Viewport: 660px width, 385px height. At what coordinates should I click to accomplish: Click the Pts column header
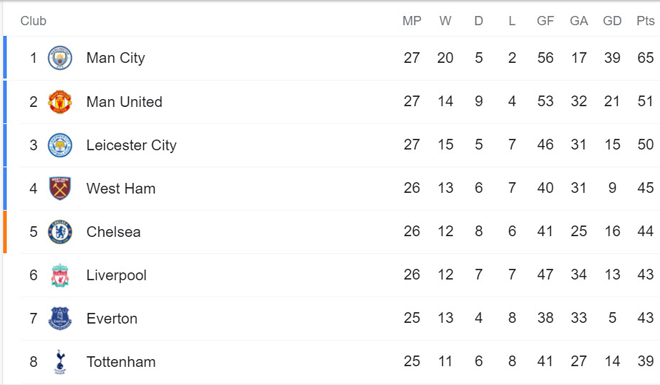pyautogui.click(x=645, y=21)
